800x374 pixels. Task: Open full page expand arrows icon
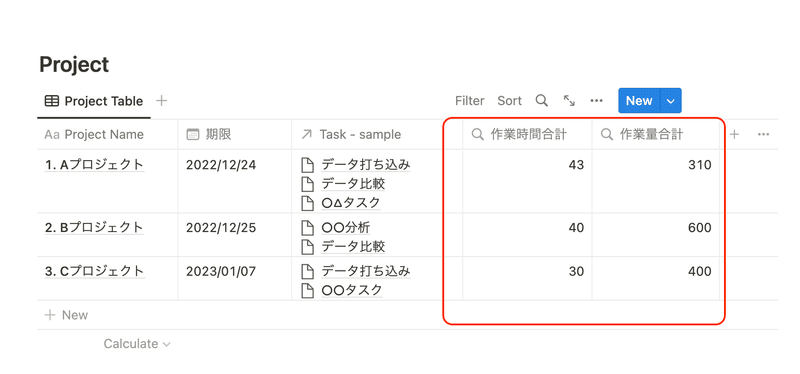(569, 101)
